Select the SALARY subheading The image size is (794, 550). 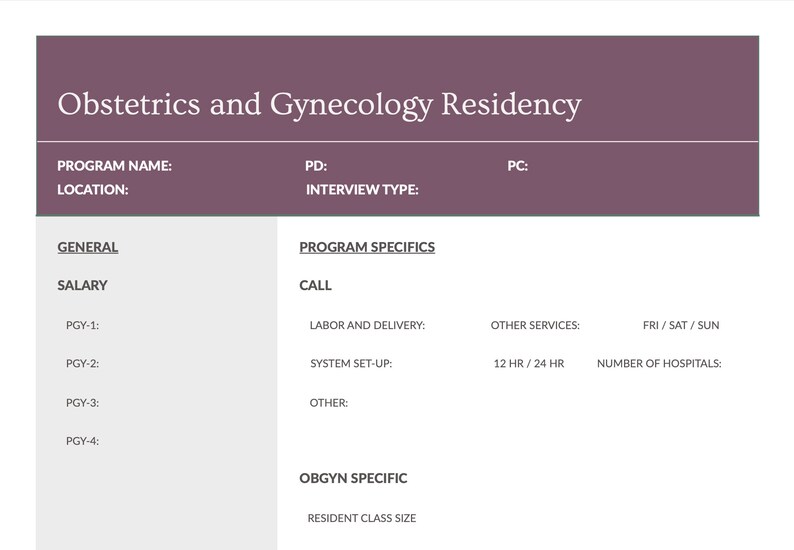point(82,285)
